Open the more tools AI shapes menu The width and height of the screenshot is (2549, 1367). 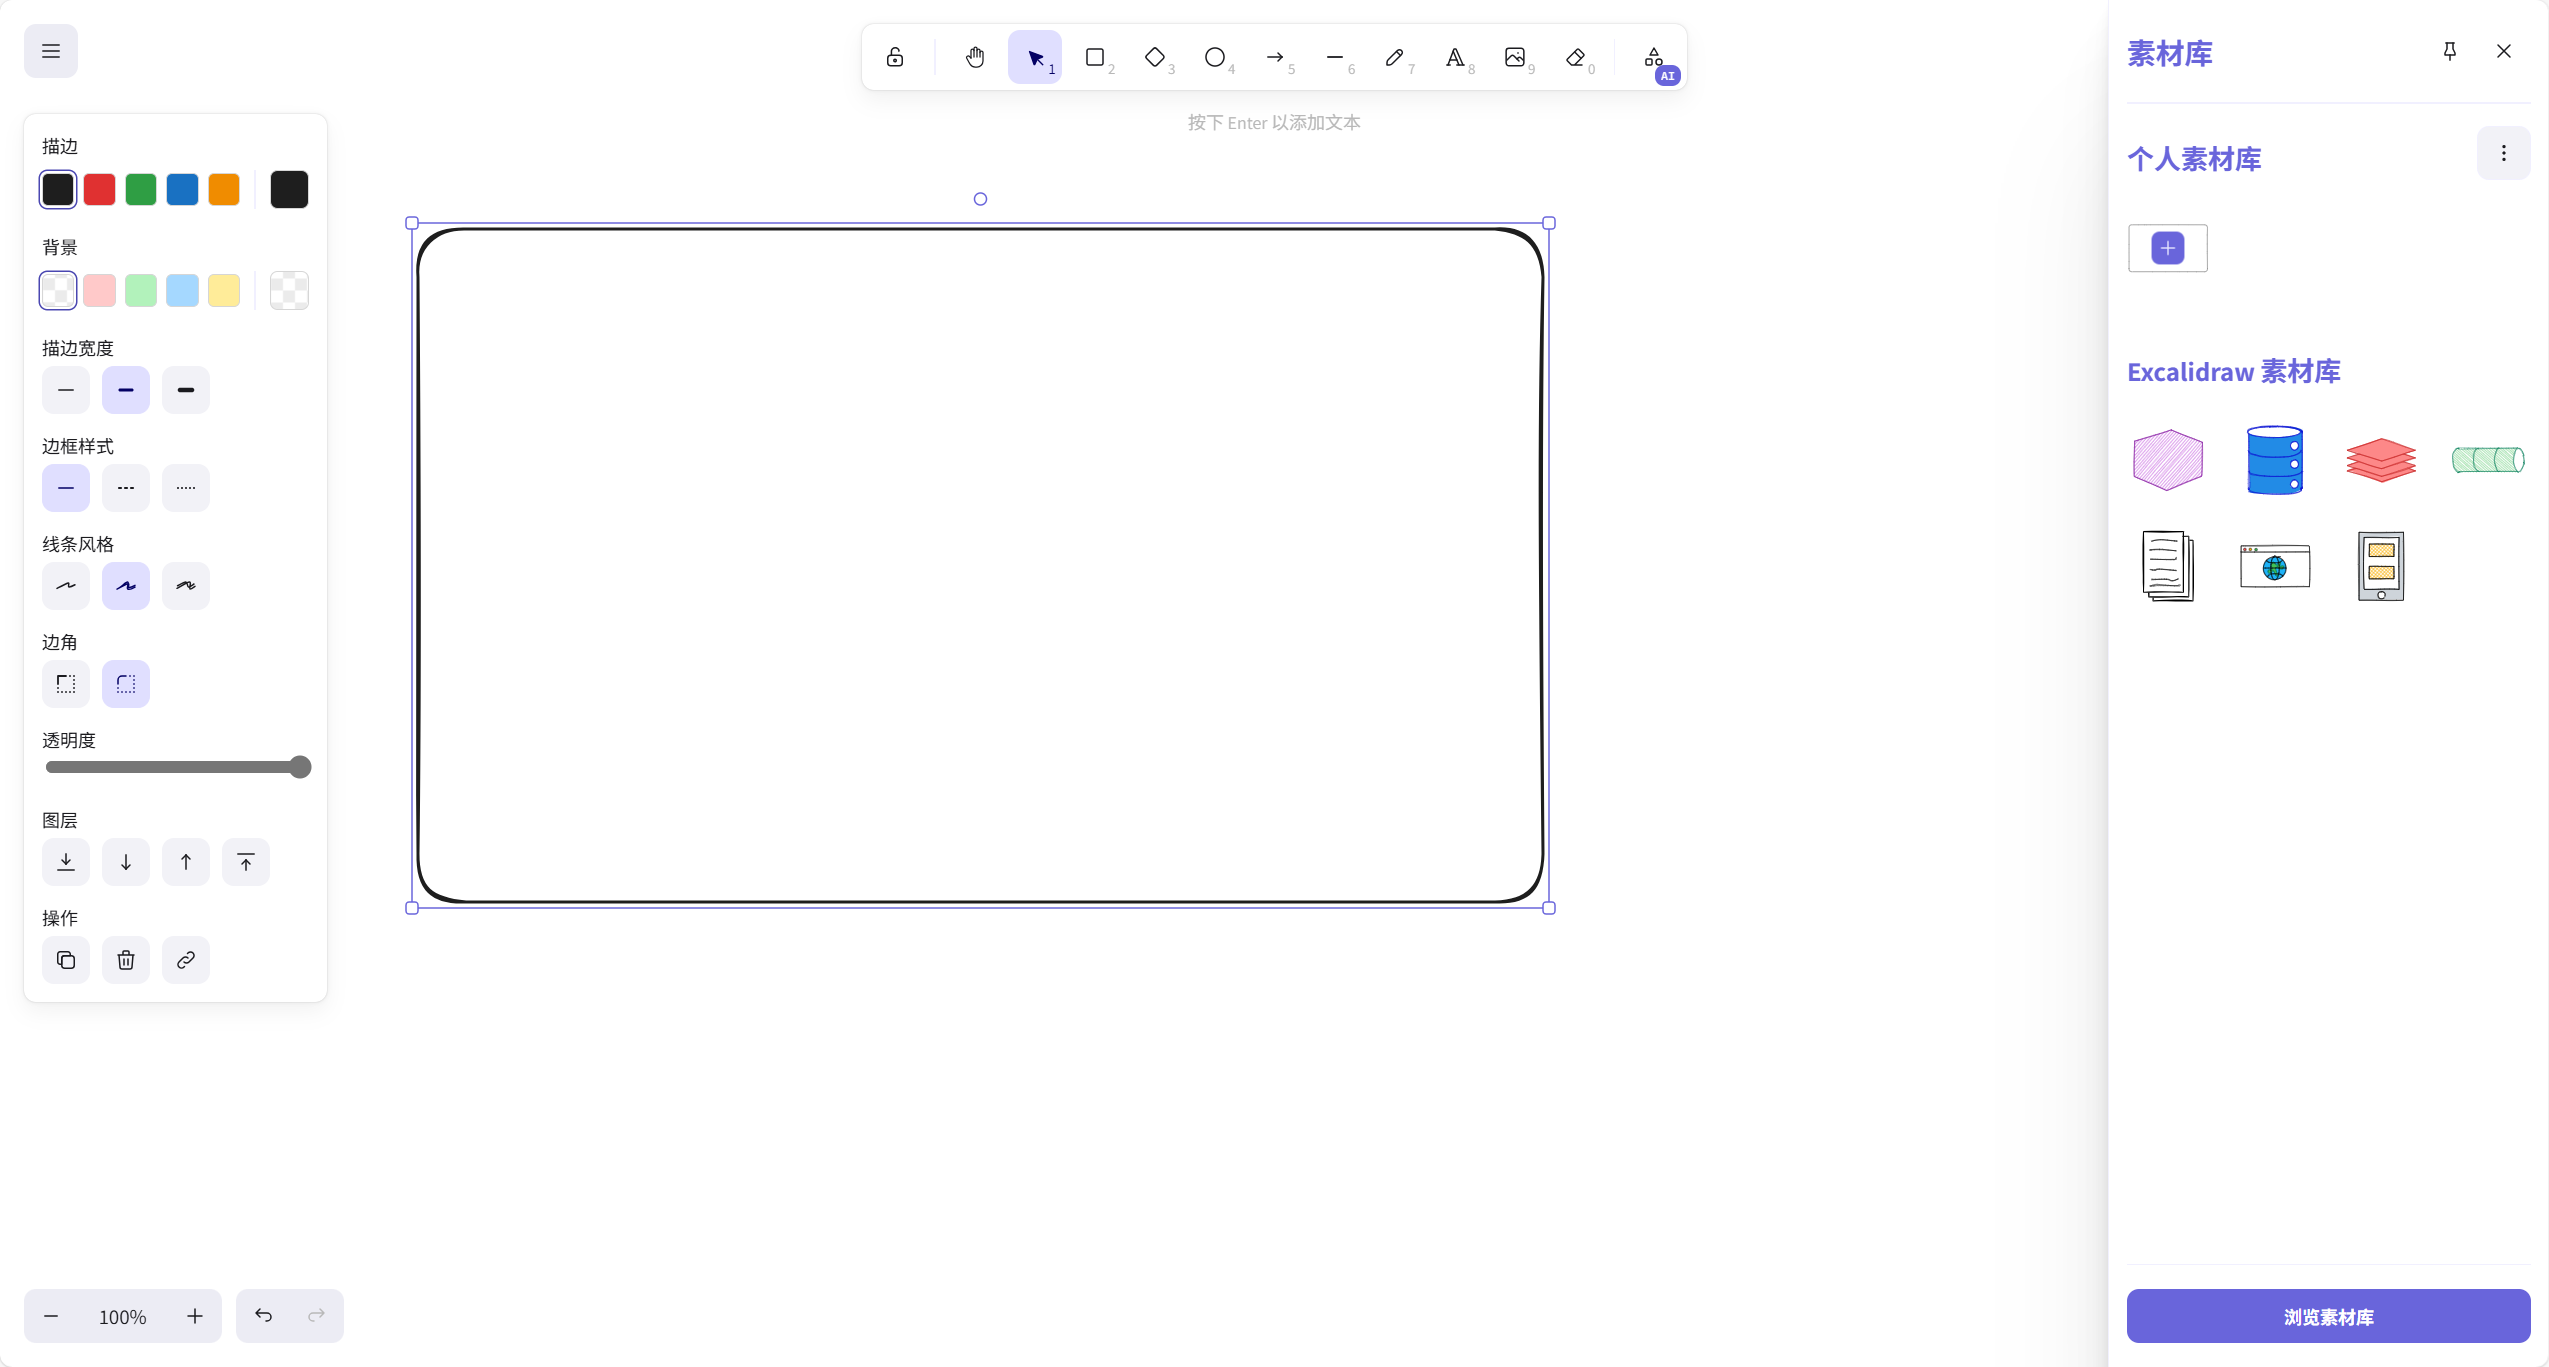click(x=1655, y=57)
